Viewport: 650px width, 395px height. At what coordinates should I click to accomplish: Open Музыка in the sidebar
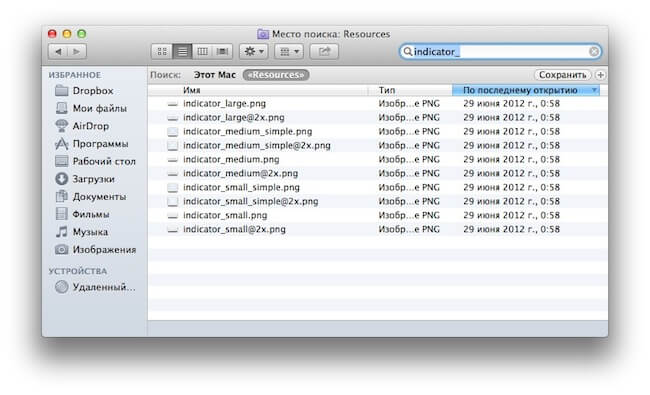[x=90, y=232]
